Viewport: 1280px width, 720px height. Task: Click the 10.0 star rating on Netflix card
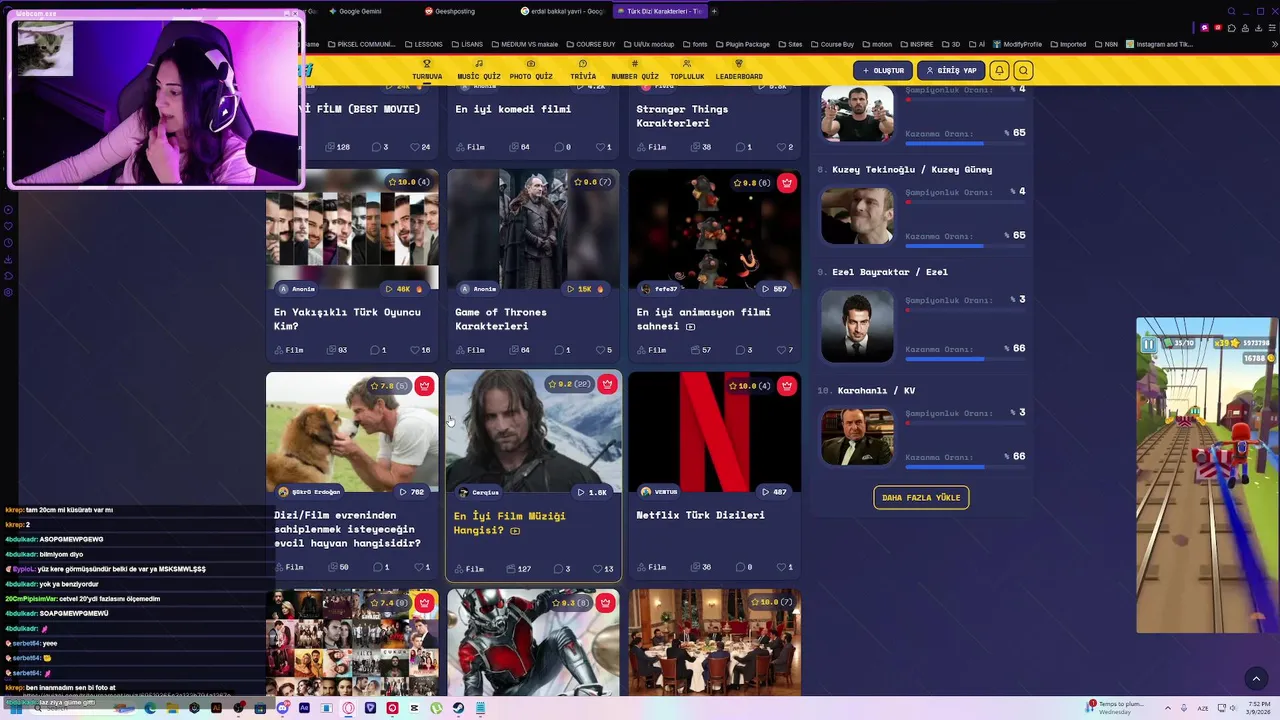(750, 386)
